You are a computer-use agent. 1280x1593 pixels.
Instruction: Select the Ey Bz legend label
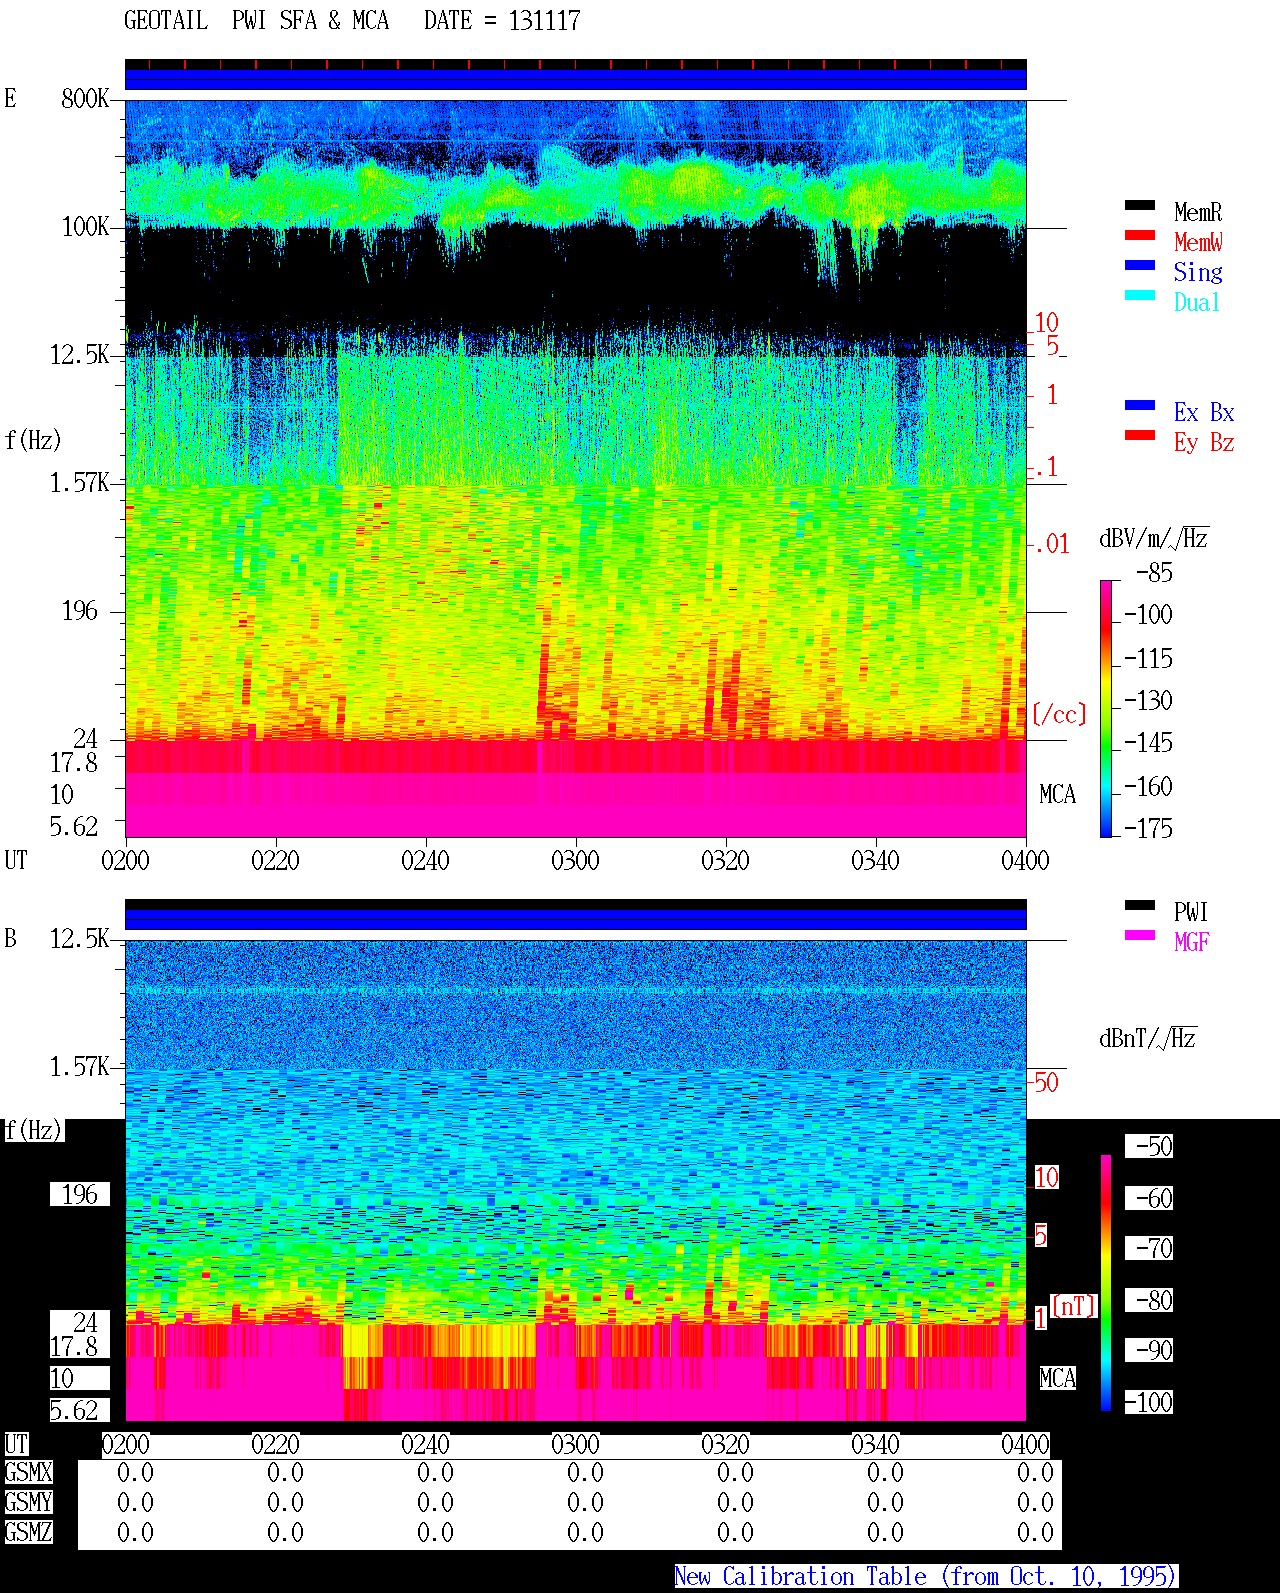pyautogui.click(x=1204, y=442)
